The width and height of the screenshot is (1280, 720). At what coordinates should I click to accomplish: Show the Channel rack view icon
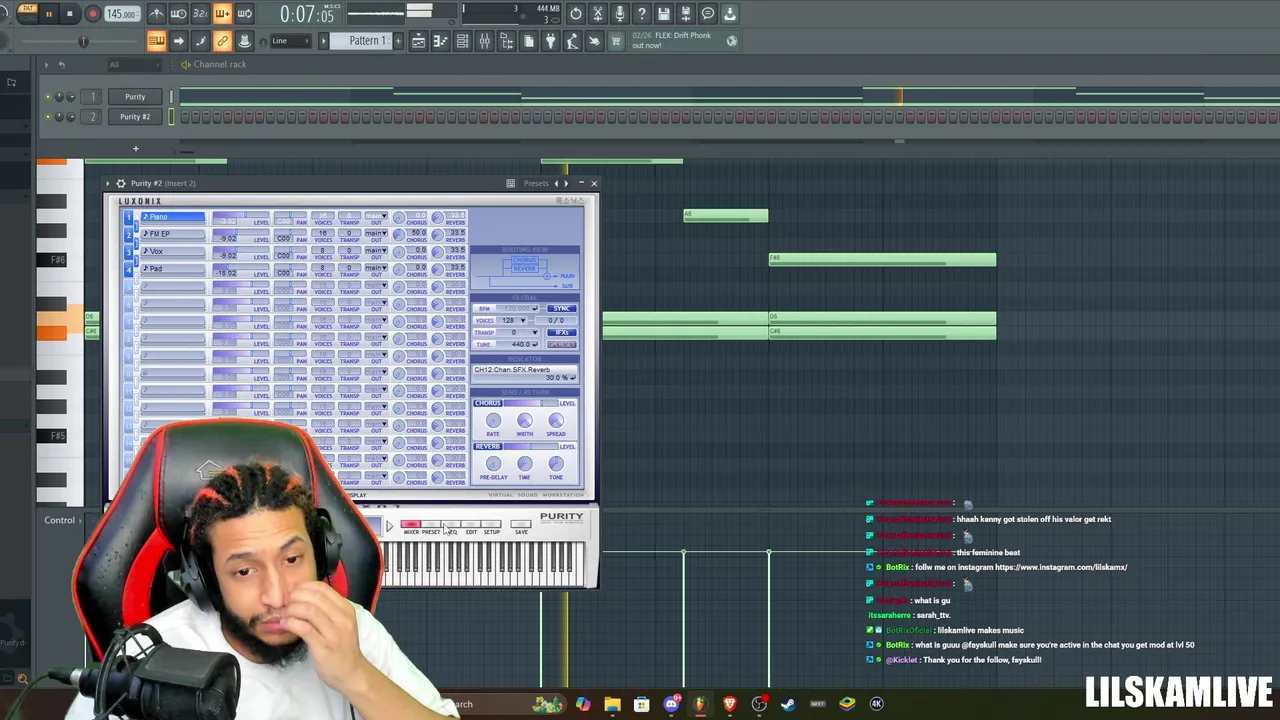(462, 41)
